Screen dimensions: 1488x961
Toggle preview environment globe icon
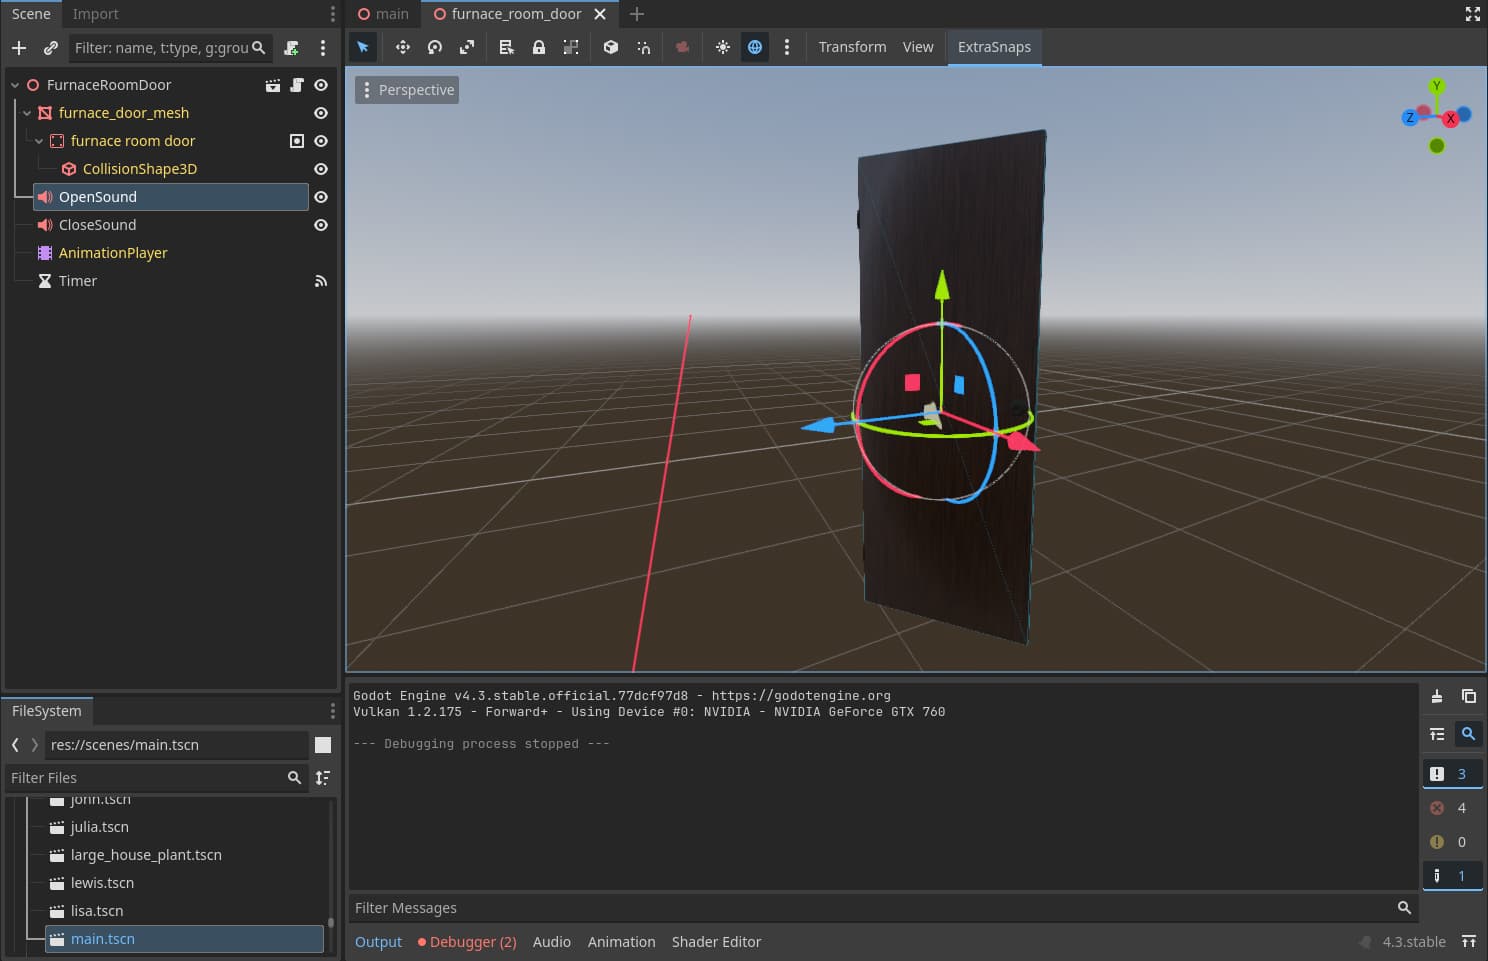pos(755,47)
